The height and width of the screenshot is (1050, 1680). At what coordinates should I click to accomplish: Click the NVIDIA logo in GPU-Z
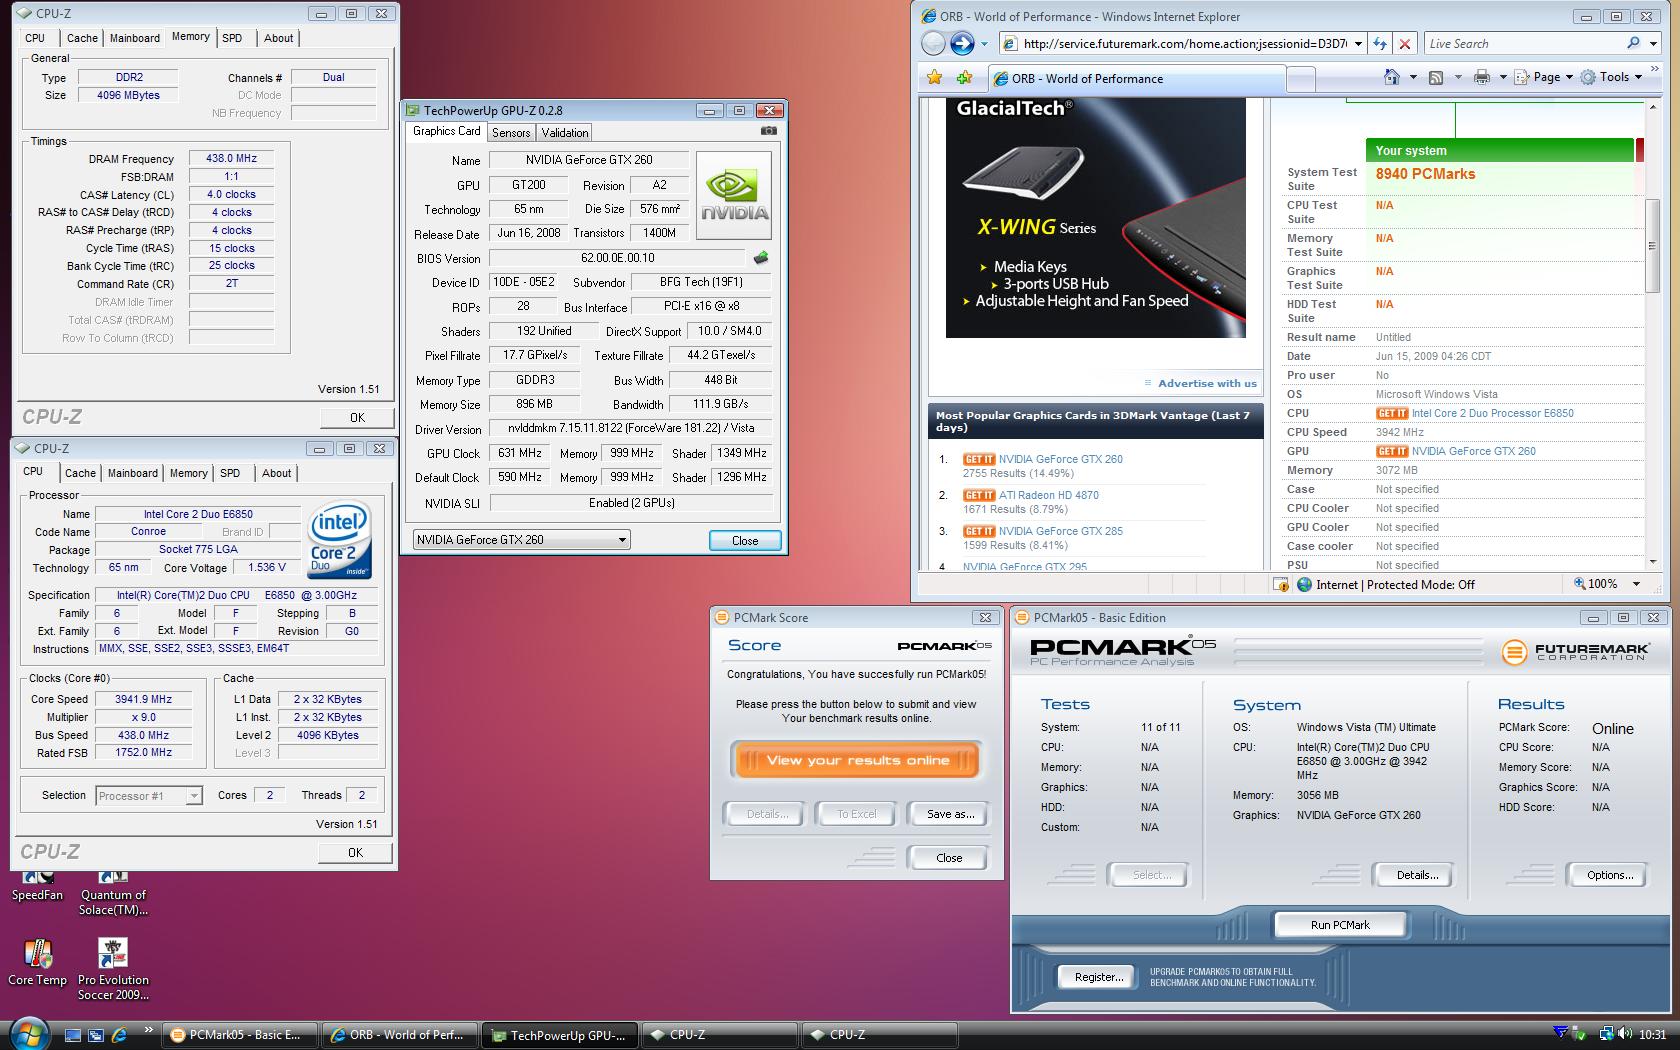pos(734,195)
